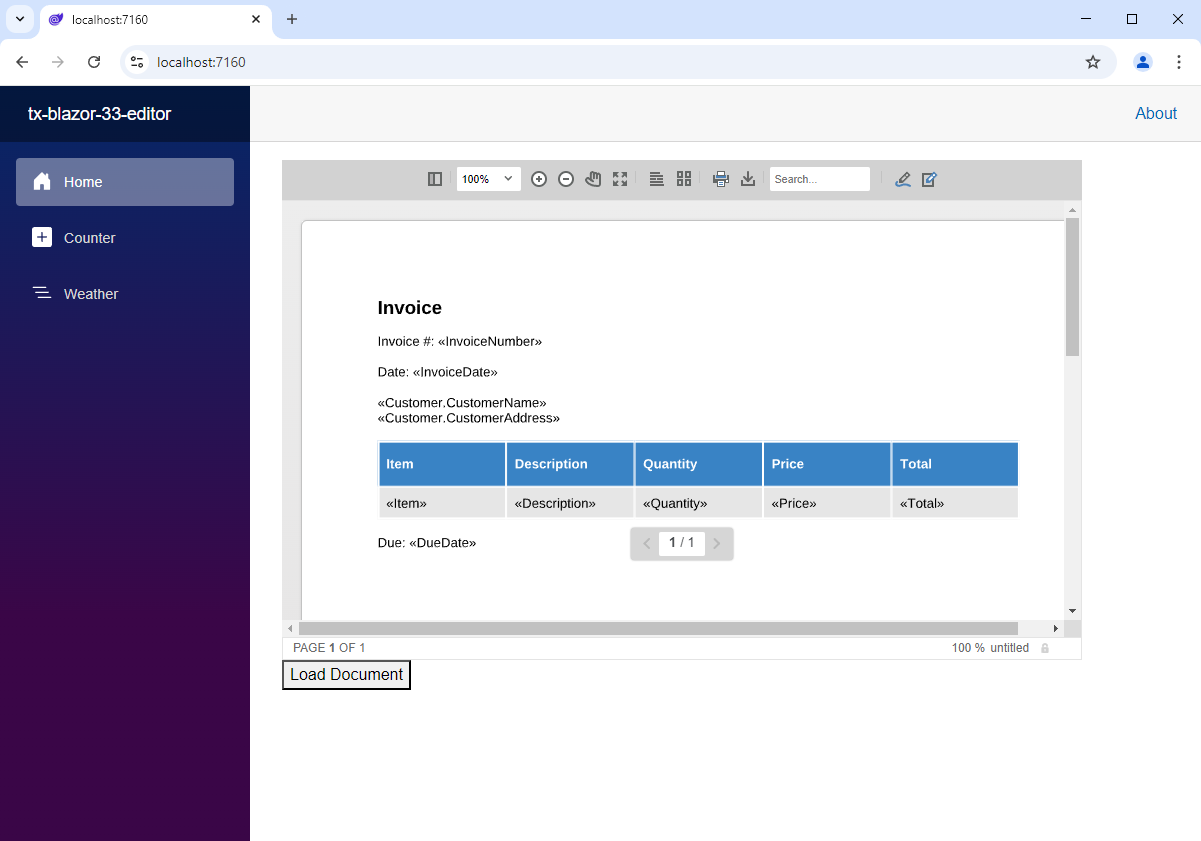1201x841 pixels.
Task: Toggle the document lock in status bar
Action: (1045, 647)
